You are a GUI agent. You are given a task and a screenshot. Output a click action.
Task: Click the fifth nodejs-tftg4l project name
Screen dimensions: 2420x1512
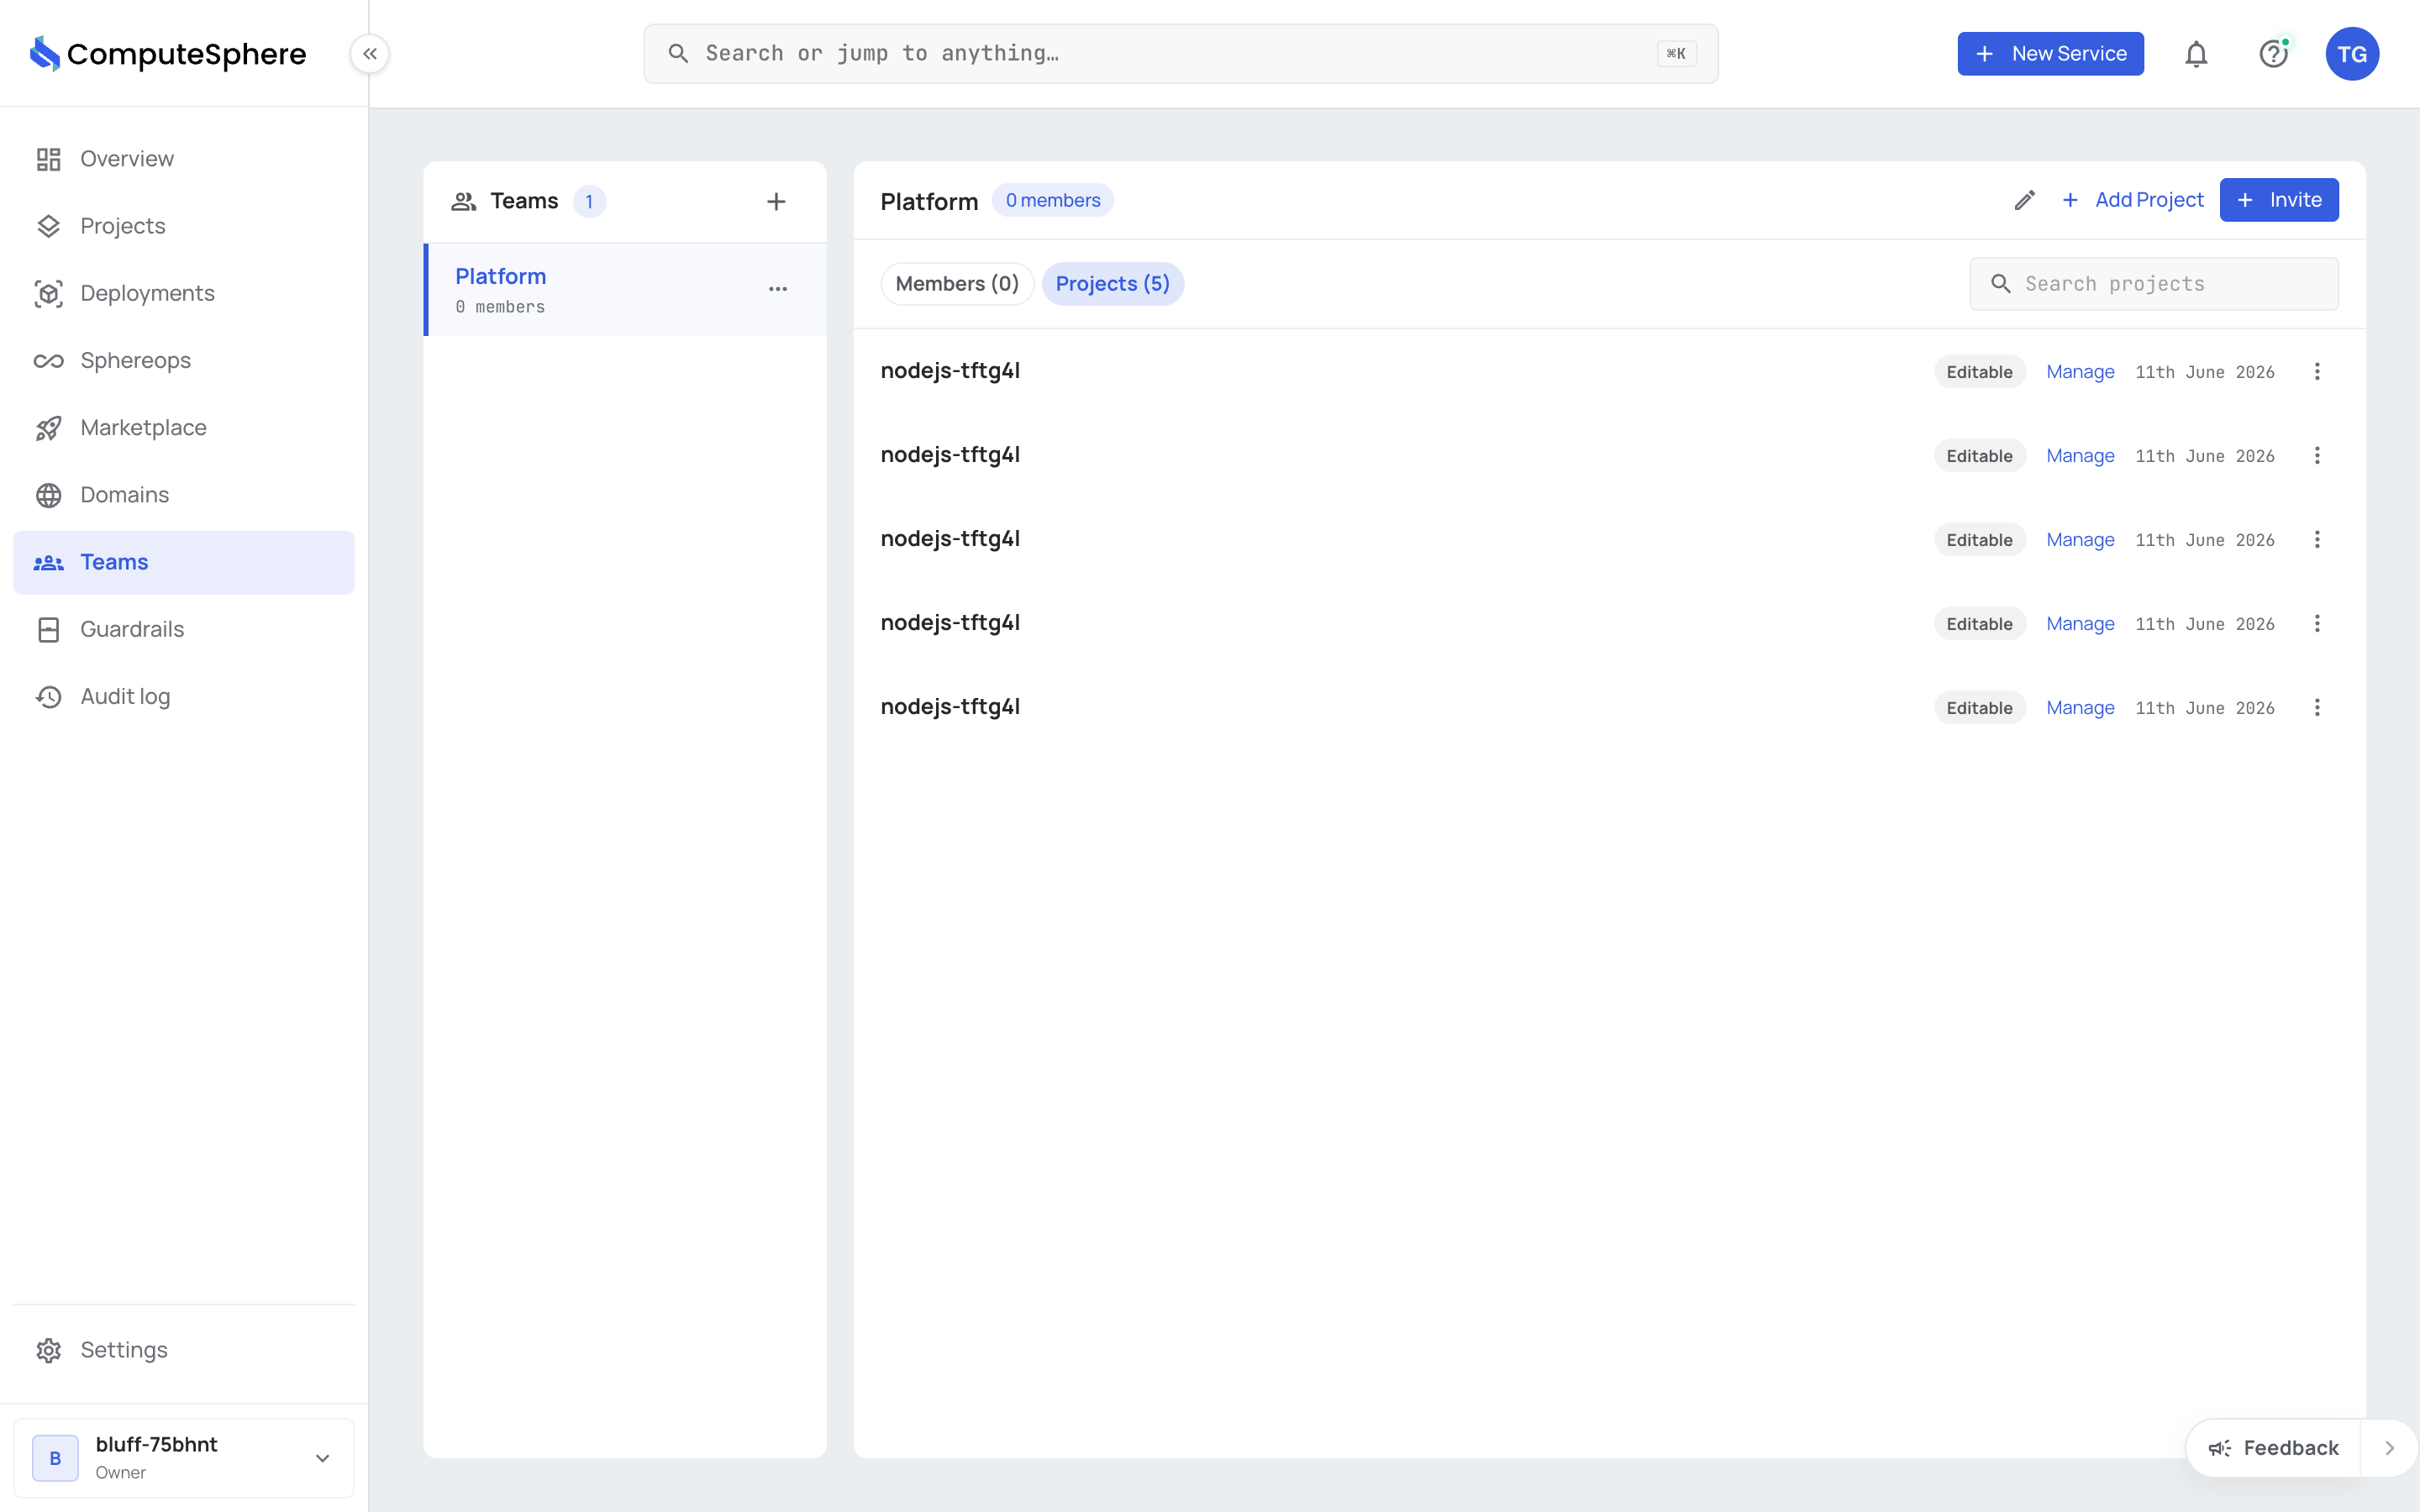(950, 707)
